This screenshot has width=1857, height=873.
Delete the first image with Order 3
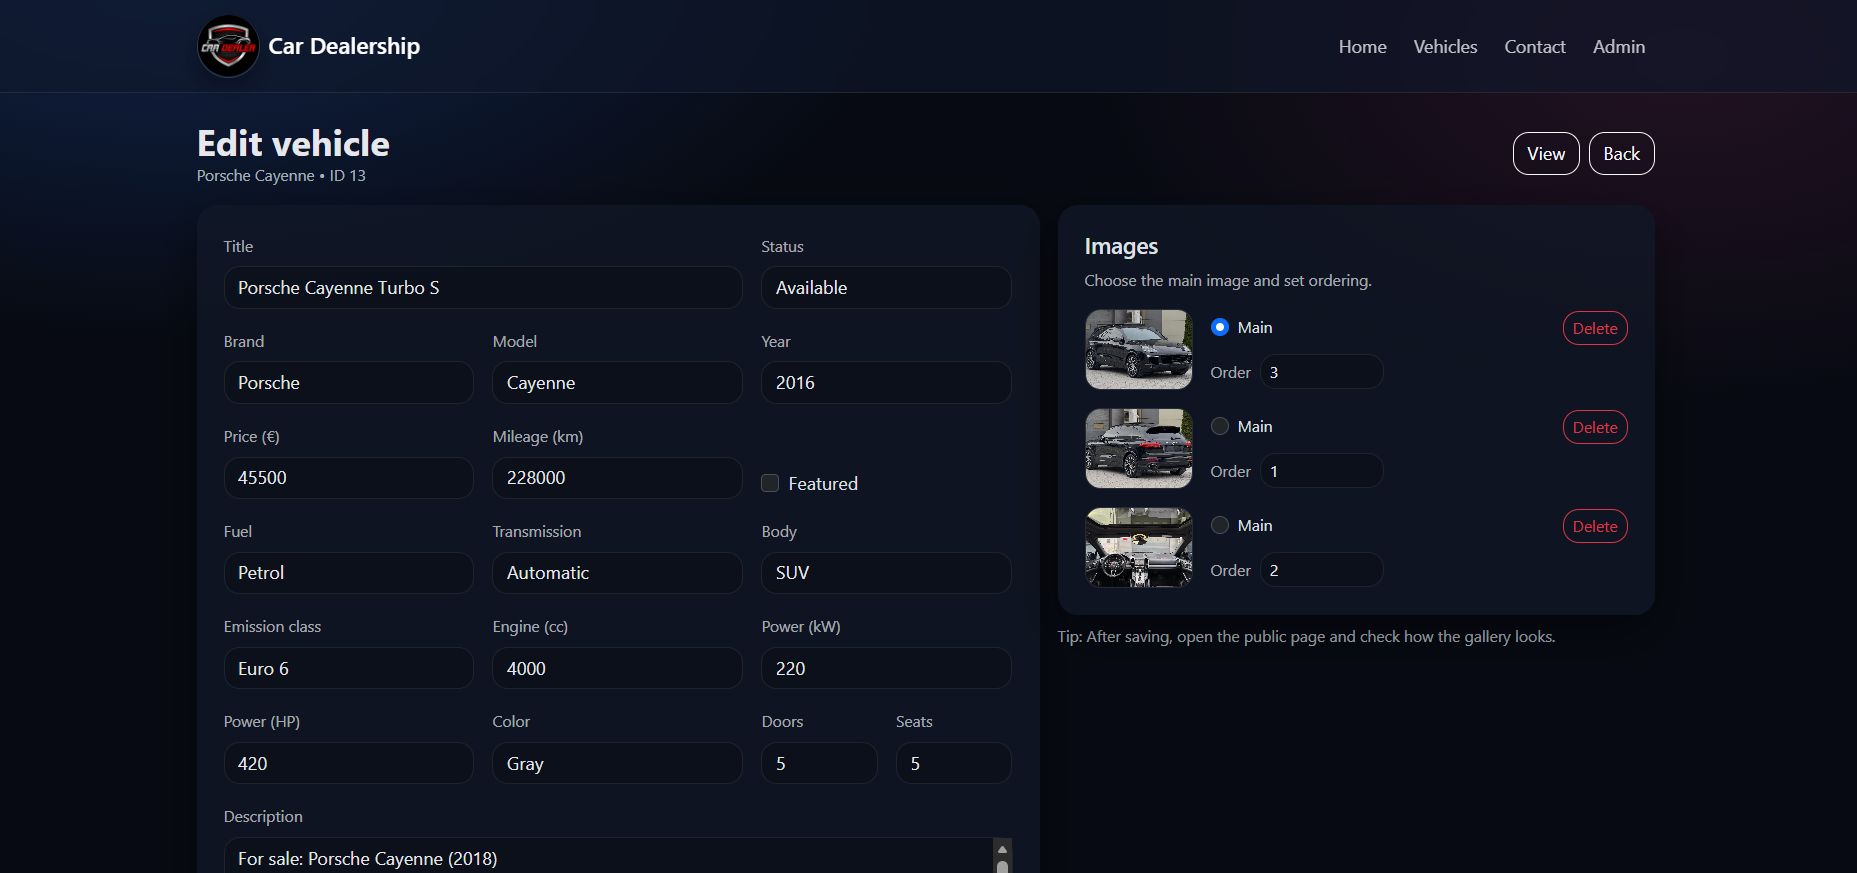(1595, 328)
